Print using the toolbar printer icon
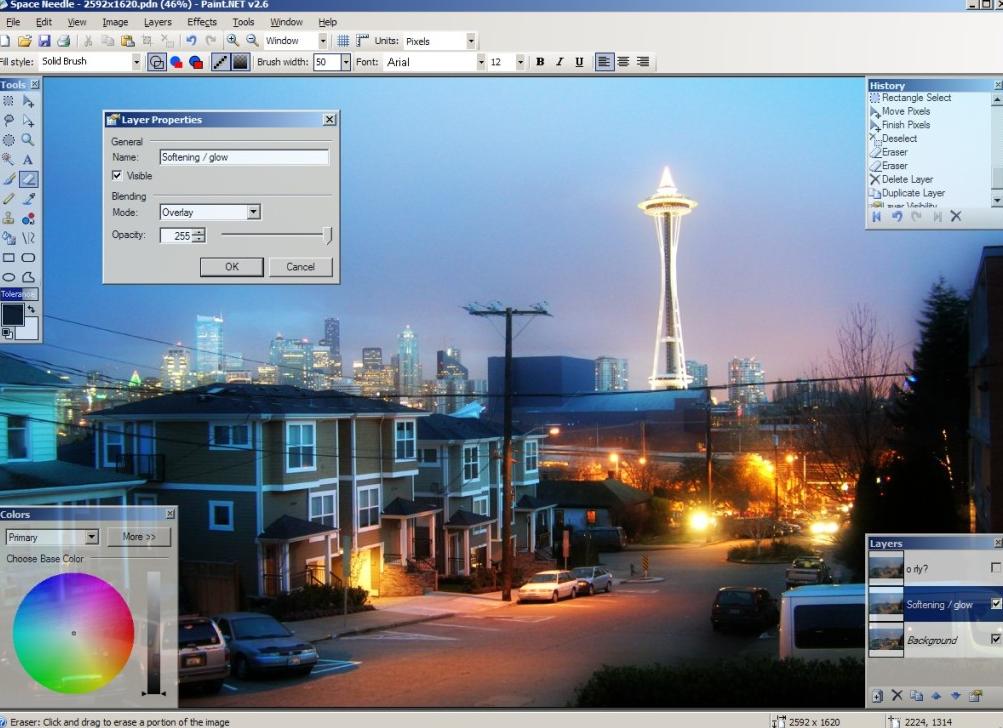Screen dimensions: 1003x728 (x=63, y=41)
